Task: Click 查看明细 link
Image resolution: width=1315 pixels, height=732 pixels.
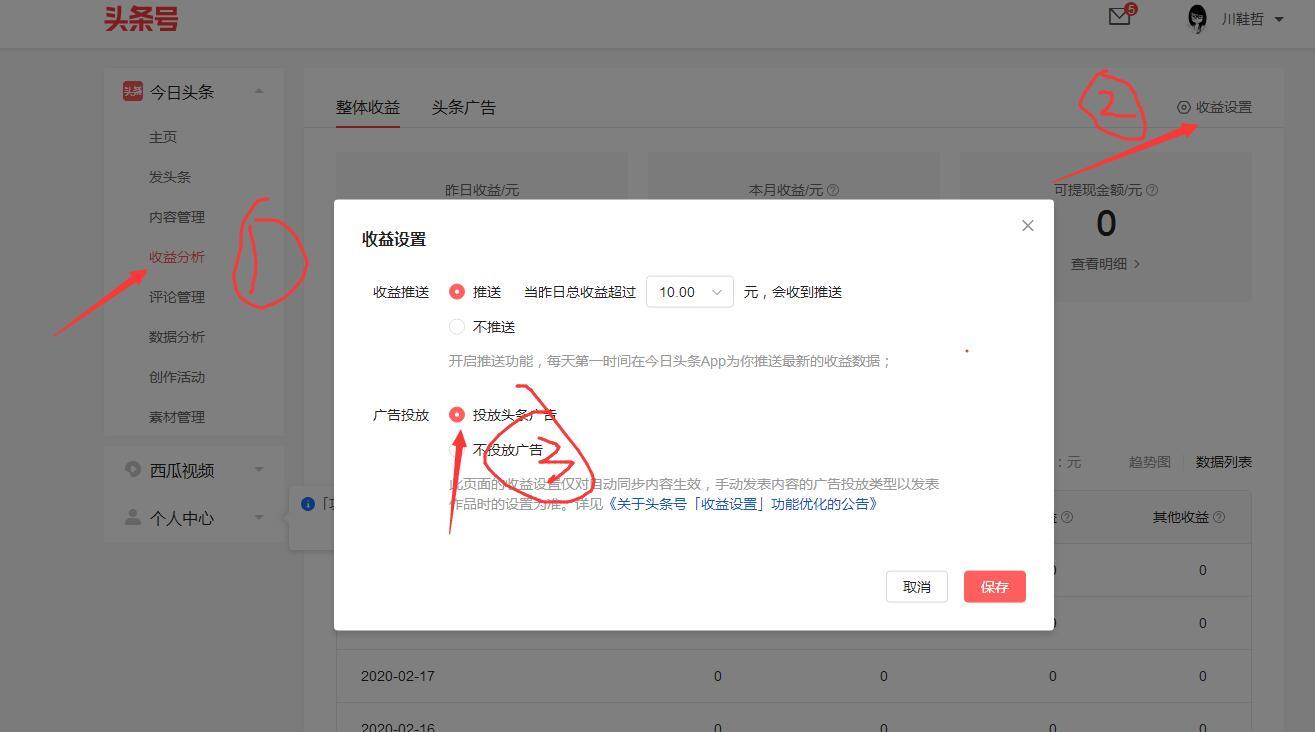Action: click(x=1106, y=264)
